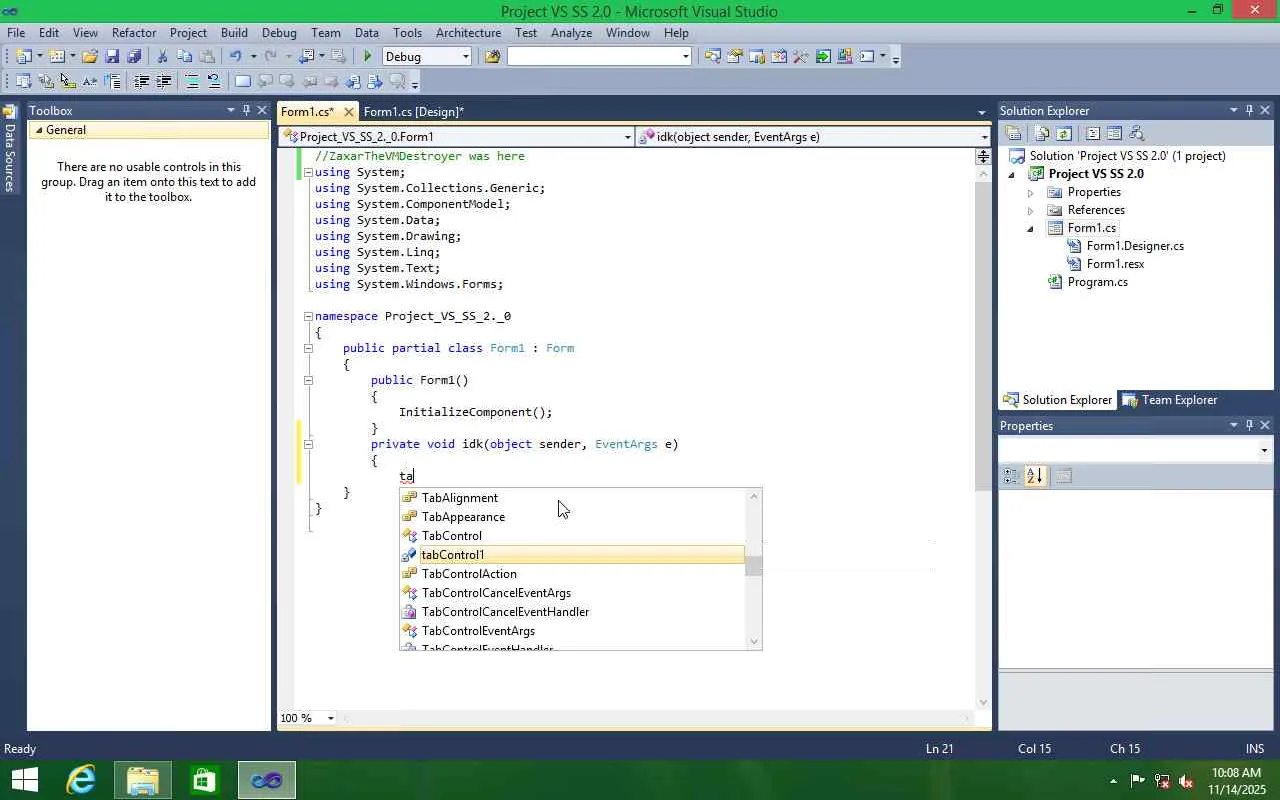Open the Windows Store taskbar icon

(x=204, y=780)
